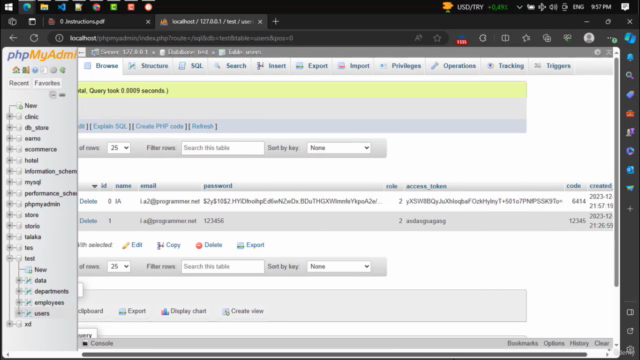640x360 pixels.
Task: Click top Filter rows search field
Action: [x=222, y=148]
